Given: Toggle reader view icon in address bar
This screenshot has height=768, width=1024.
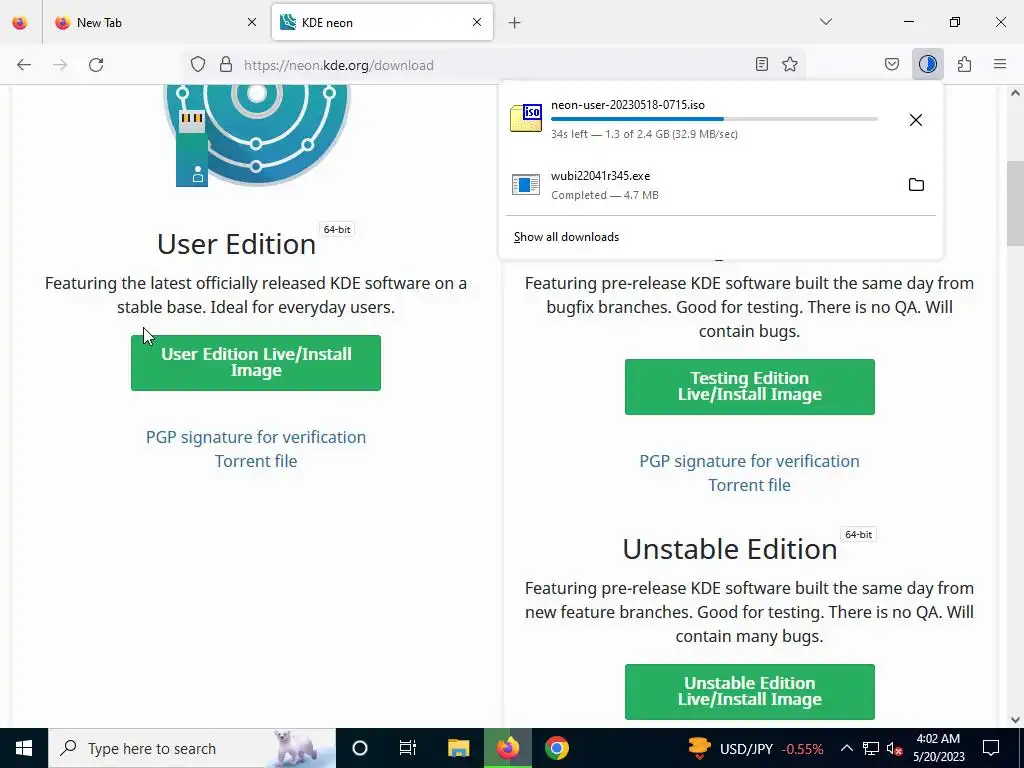Looking at the screenshot, I should coord(761,64).
